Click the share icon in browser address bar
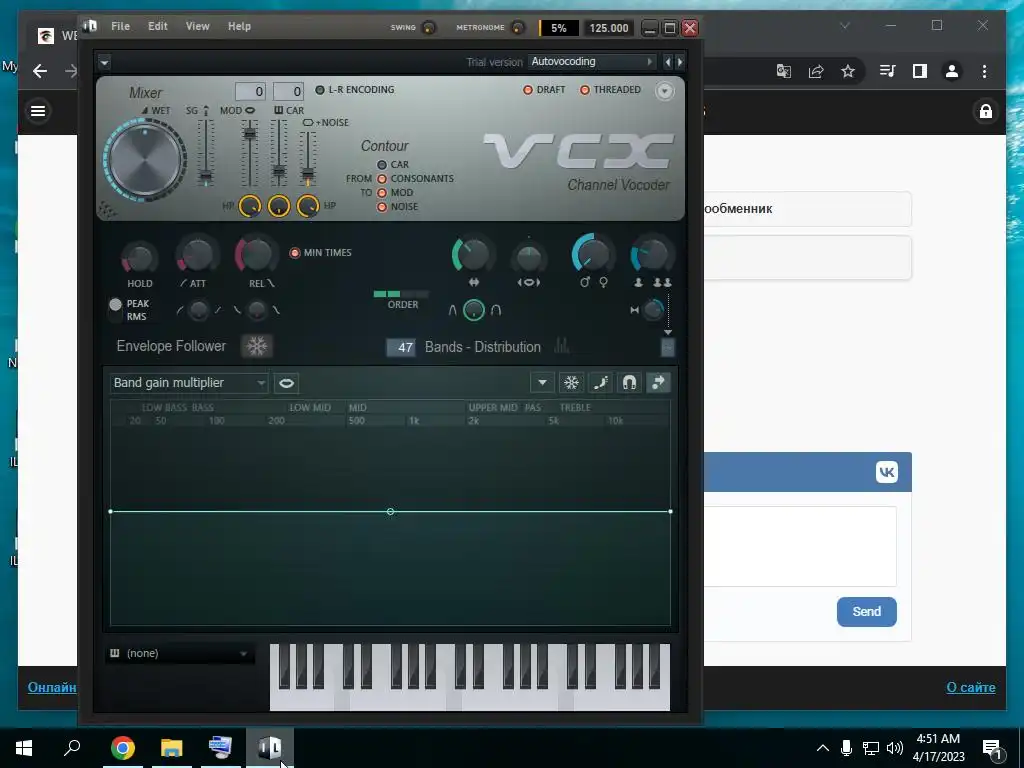The height and width of the screenshot is (768, 1024). [816, 71]
